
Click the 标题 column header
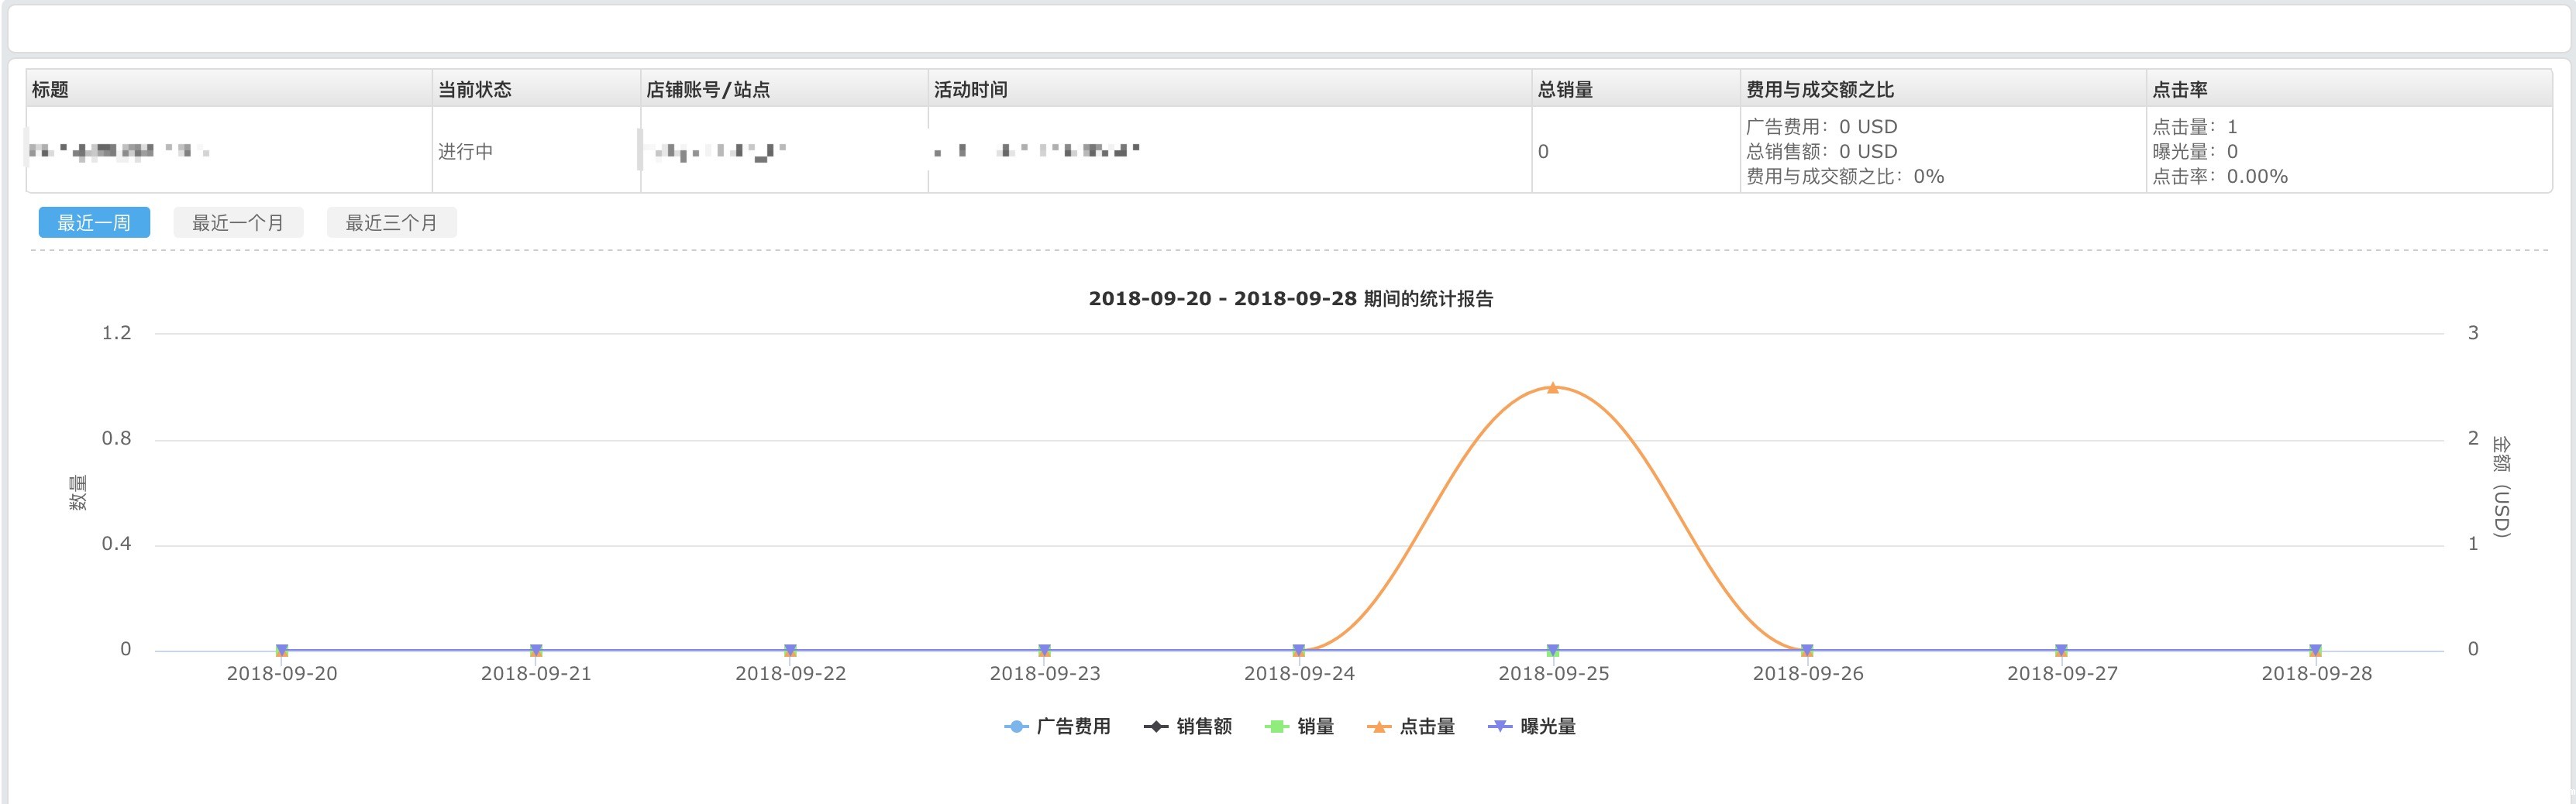(50, 90)
